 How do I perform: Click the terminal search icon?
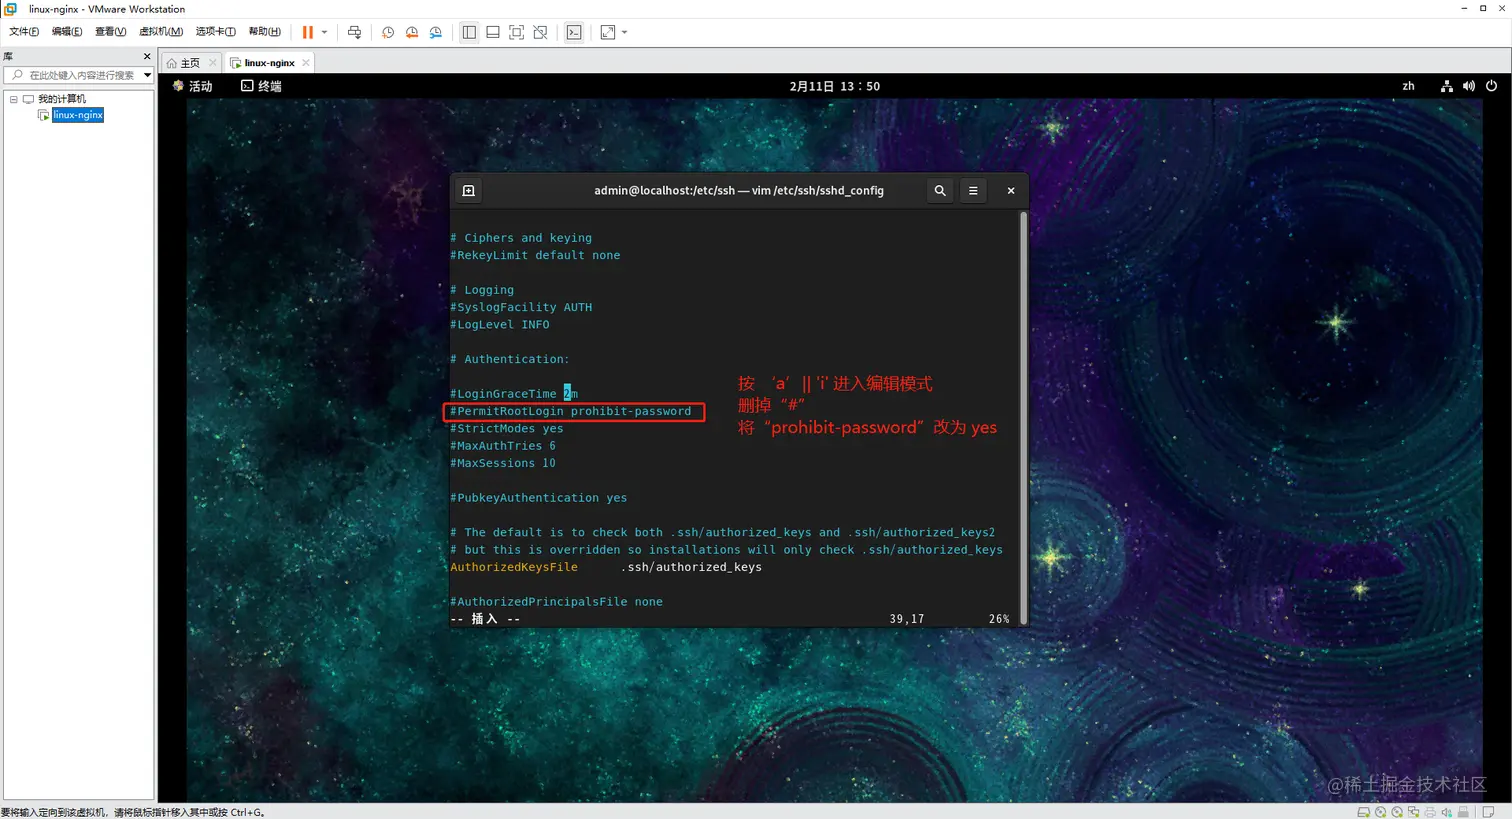coord(940,190)
